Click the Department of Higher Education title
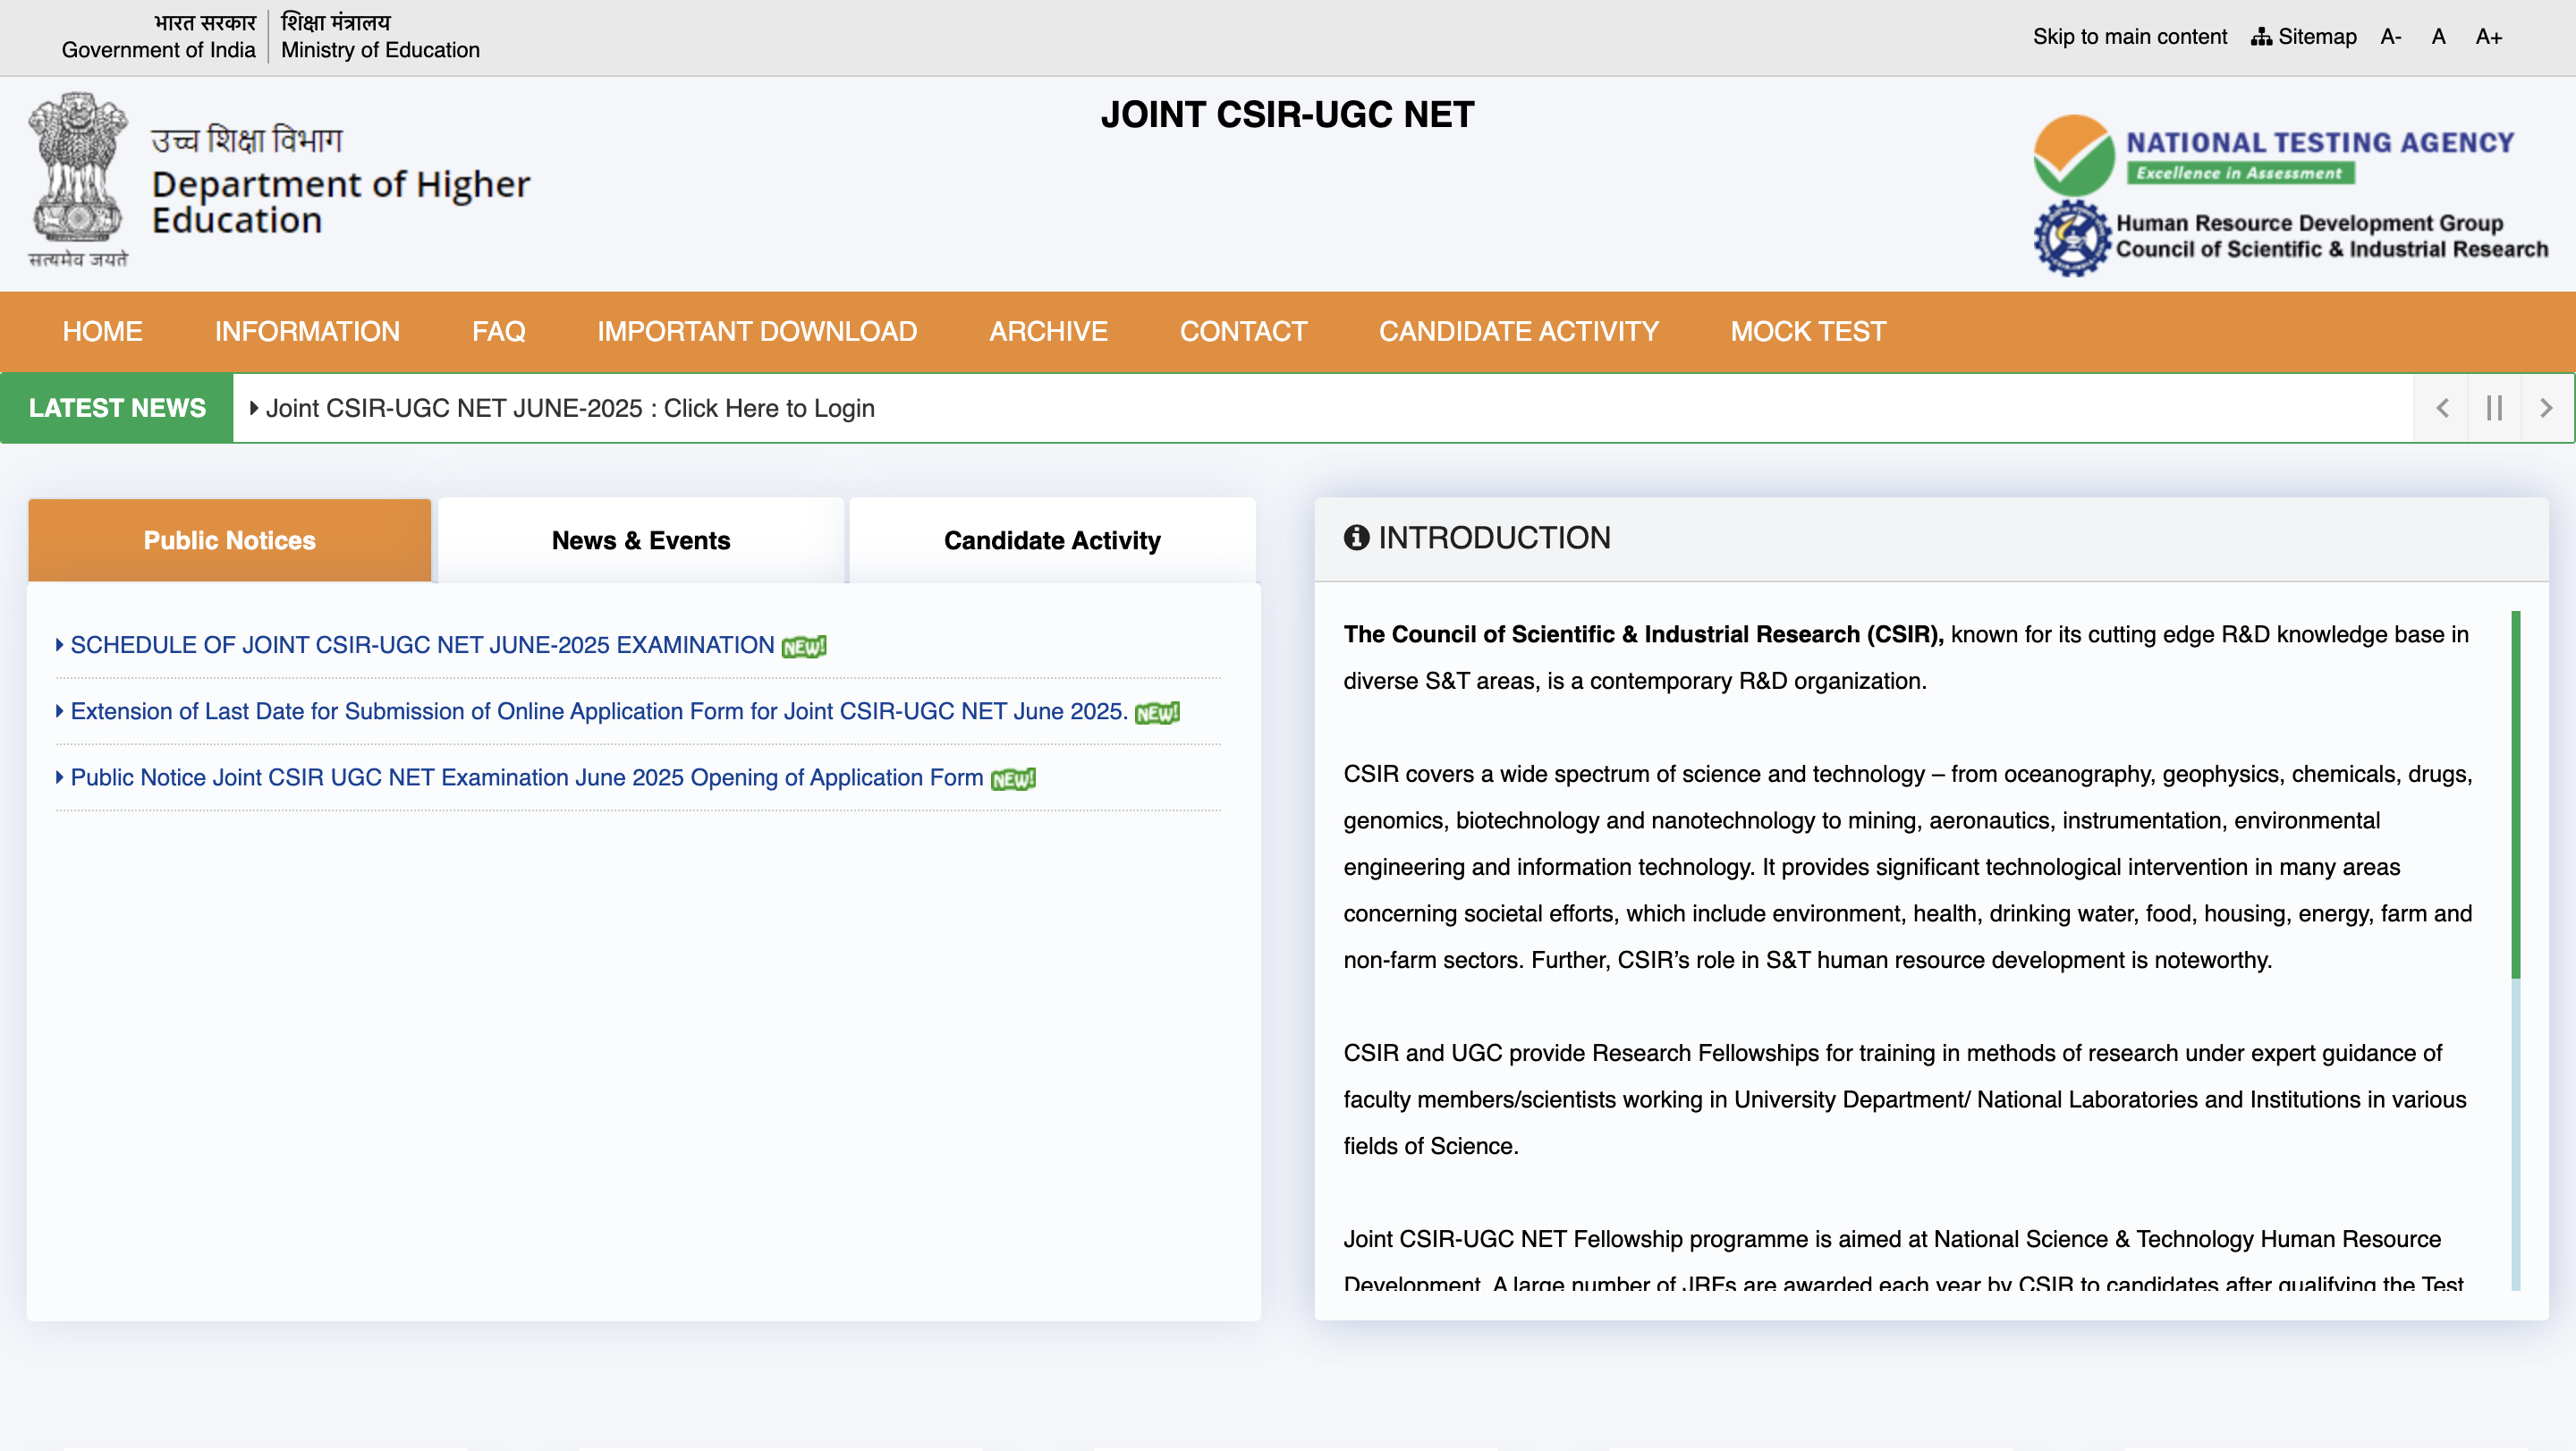Screen dimensions: 2576x1451 [341, 202]
